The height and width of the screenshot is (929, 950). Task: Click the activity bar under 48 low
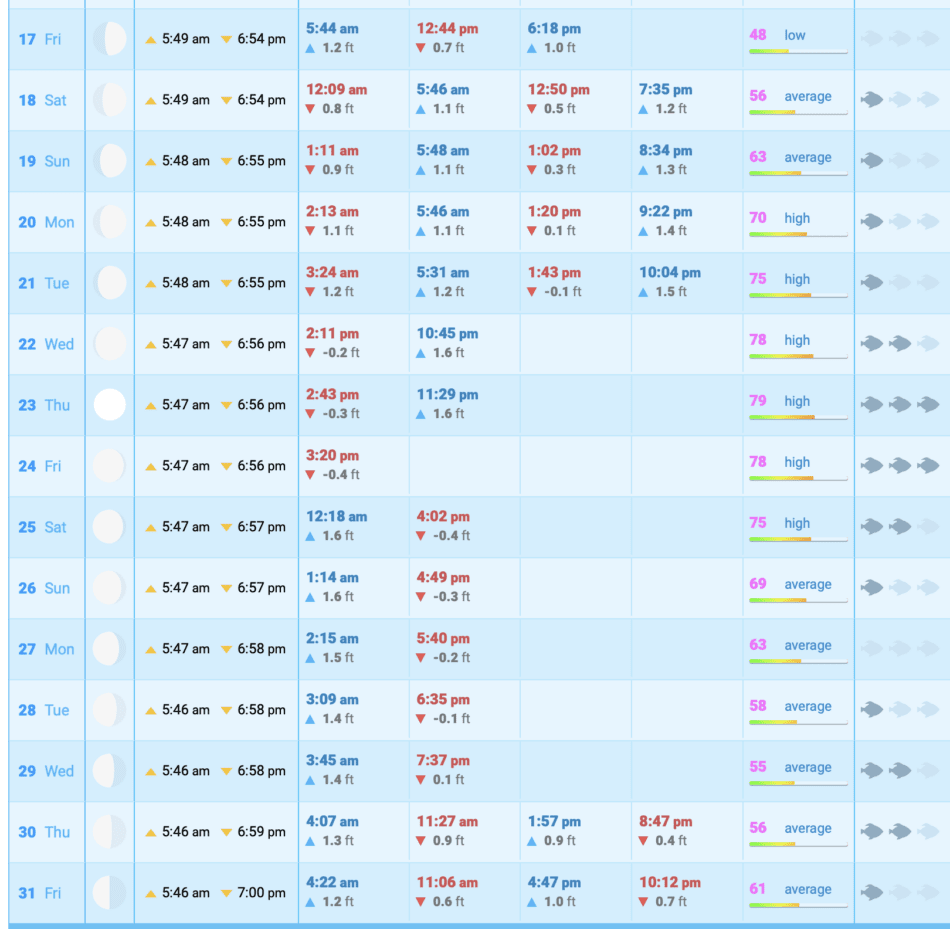[798, 51]
